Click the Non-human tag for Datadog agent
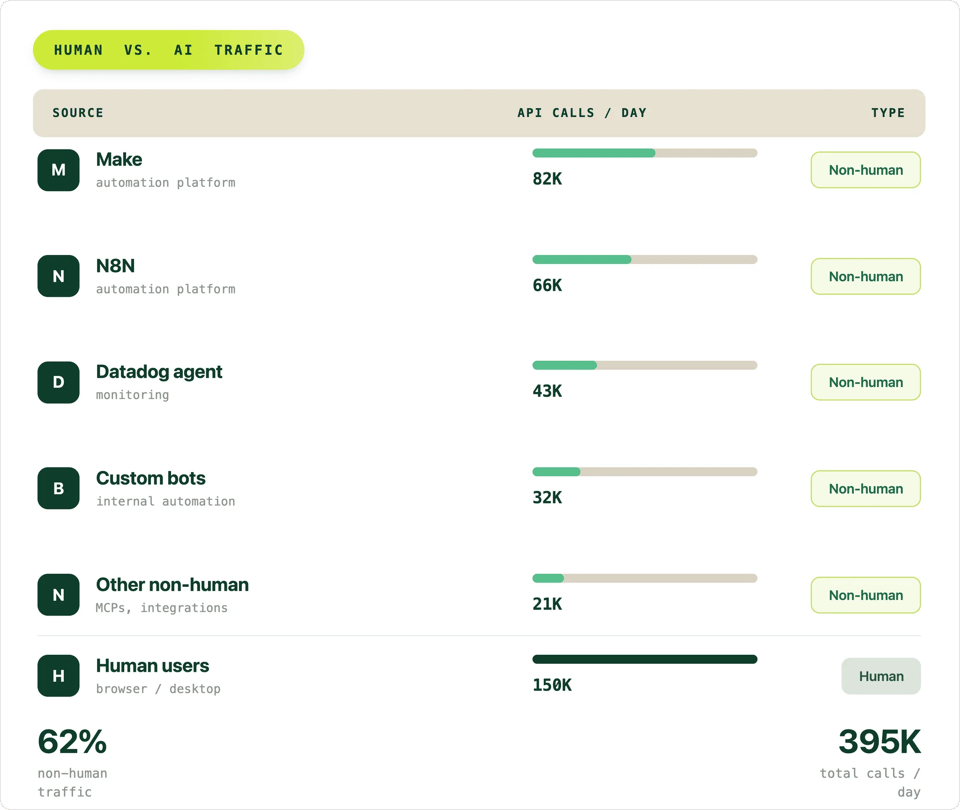 866,382
